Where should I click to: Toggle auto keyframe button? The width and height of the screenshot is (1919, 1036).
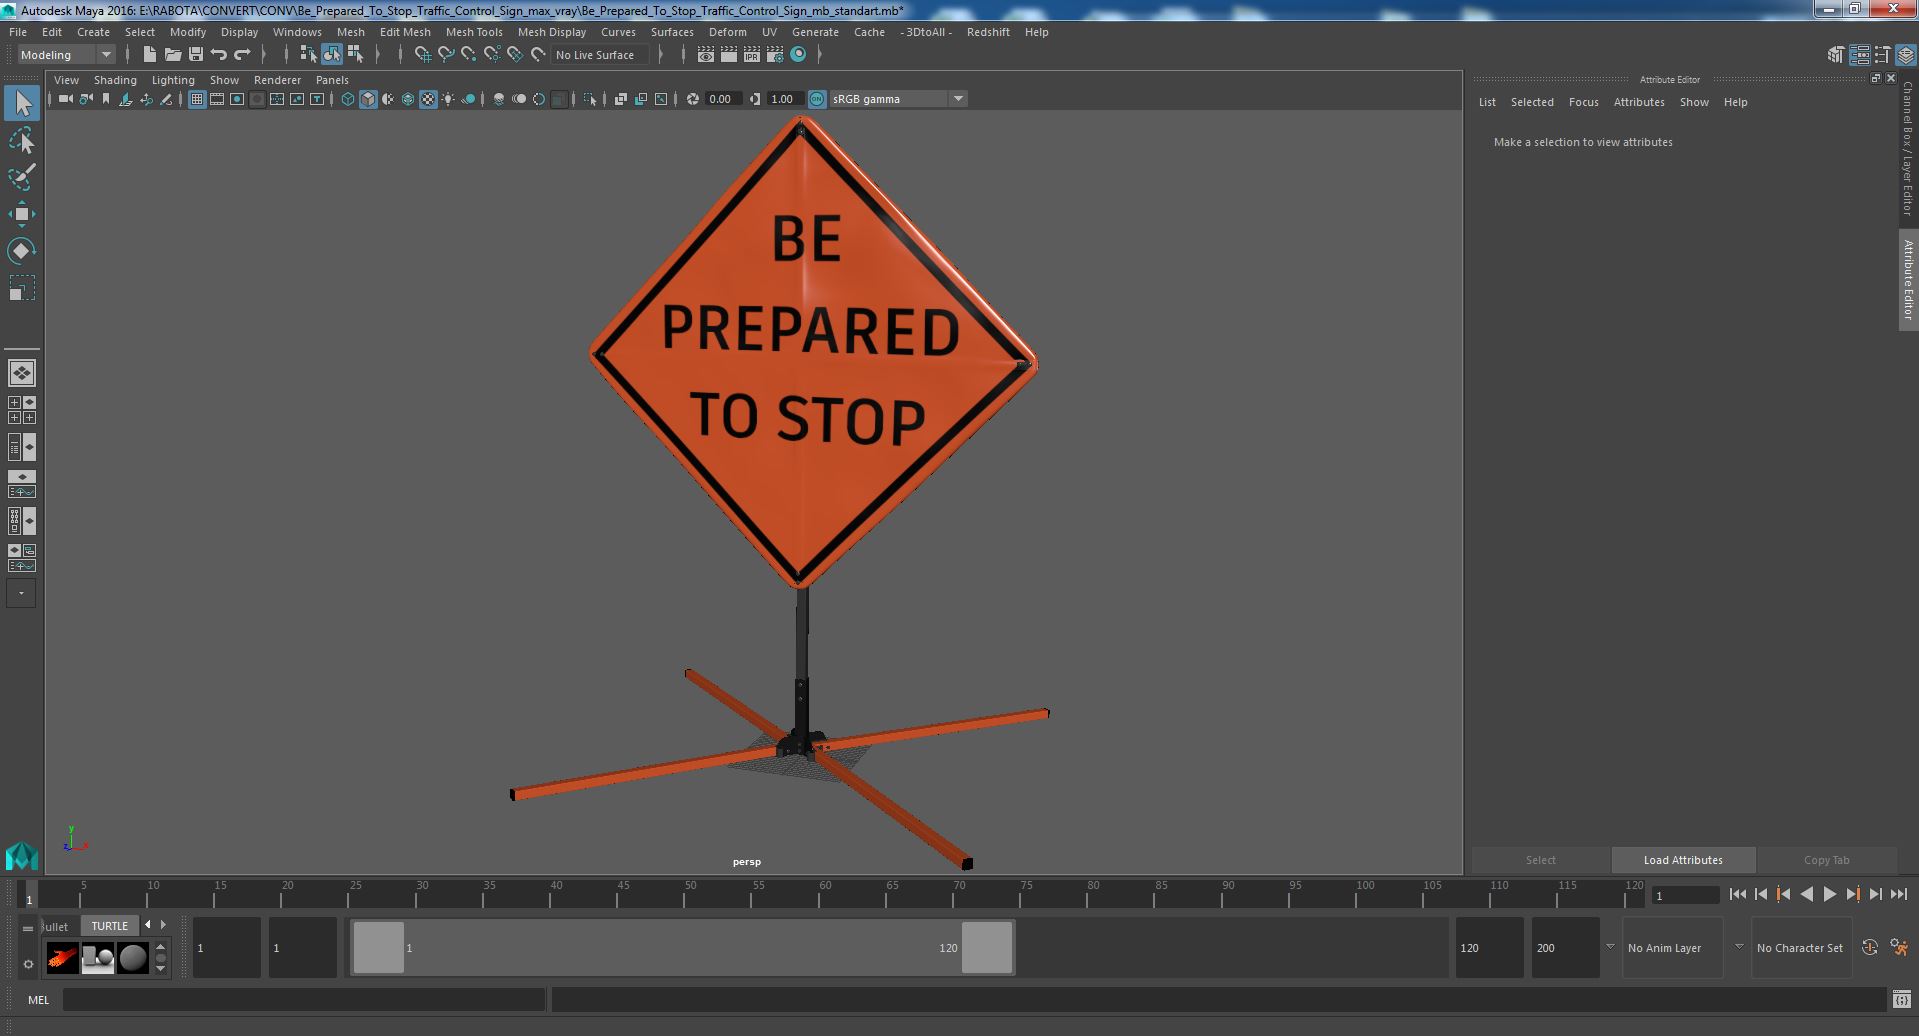(x=1869, y=948)
